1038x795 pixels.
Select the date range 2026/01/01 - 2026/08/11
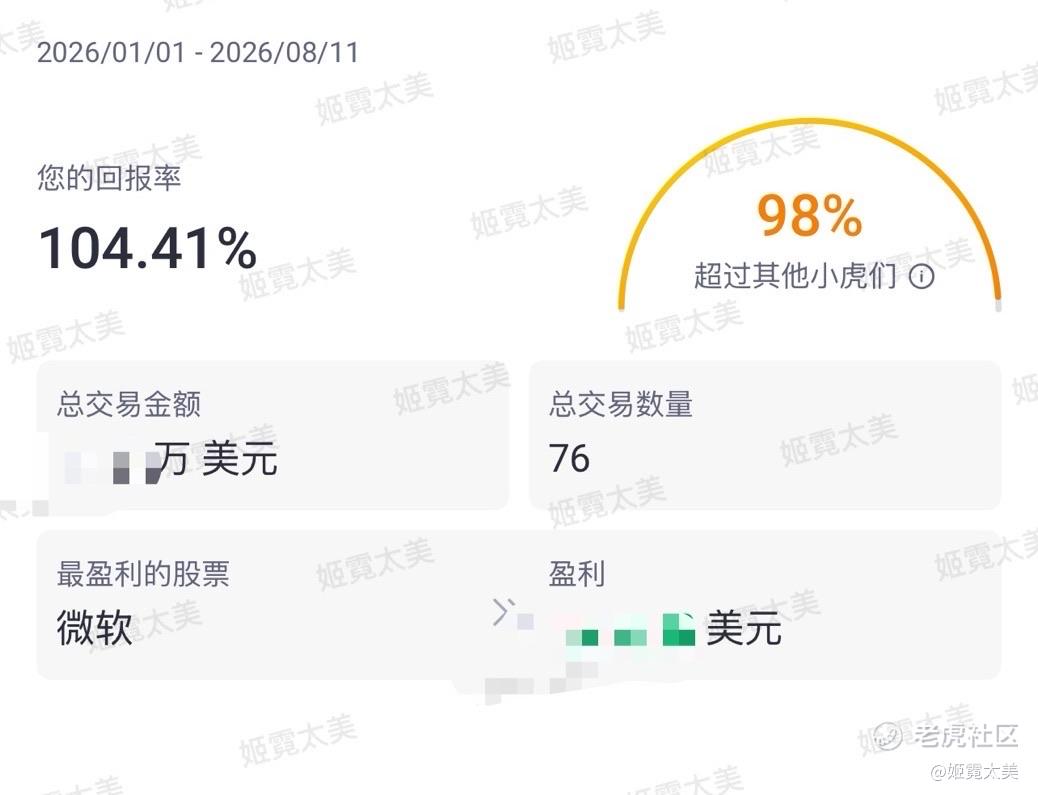198,52
